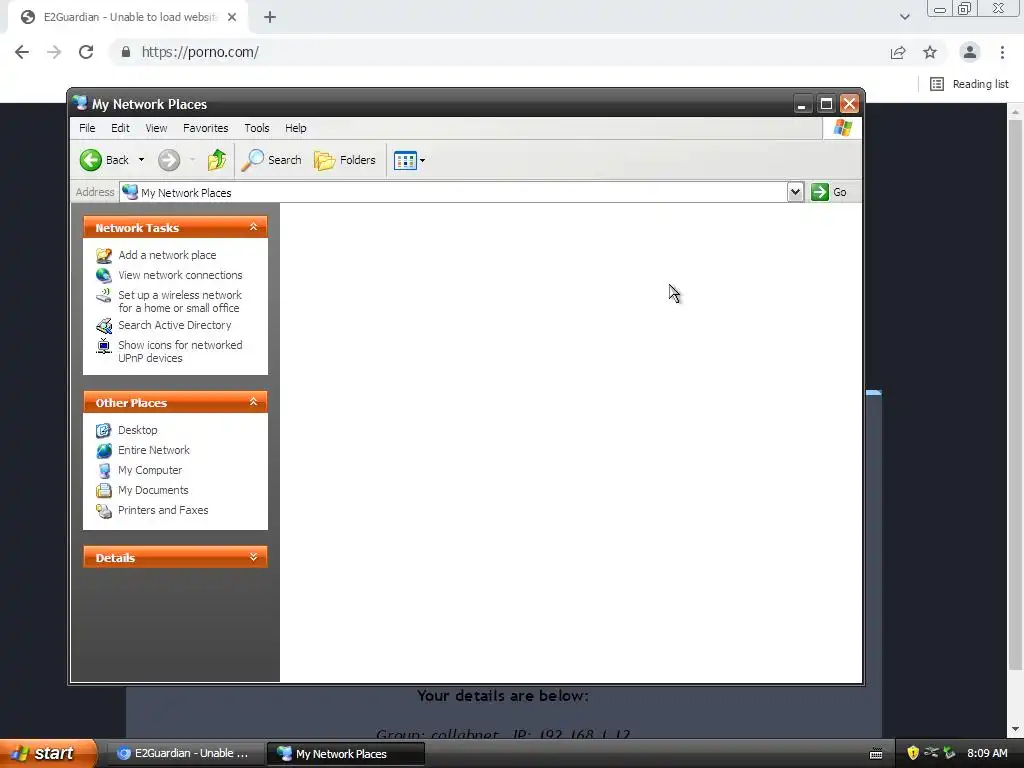This screenshot has height=768, width=1024.
Task: Open Entire Network in Other Places
Action: (154, 450)
